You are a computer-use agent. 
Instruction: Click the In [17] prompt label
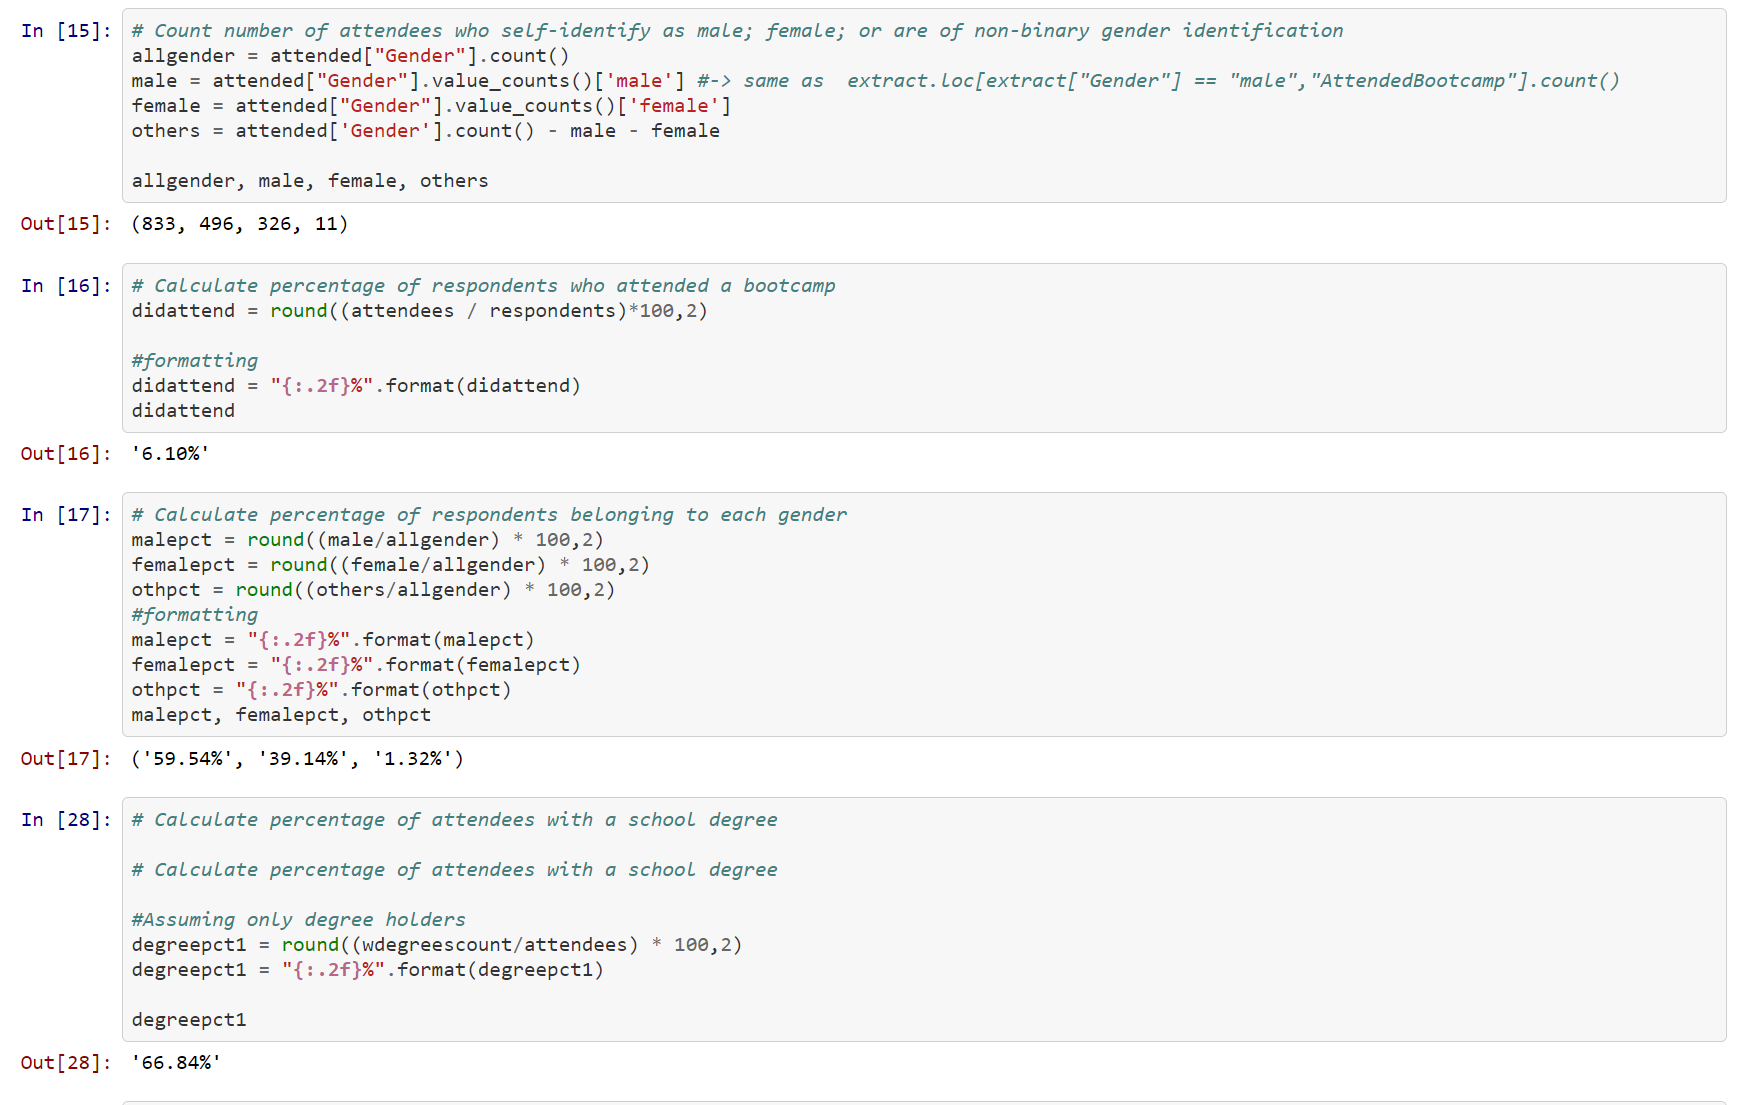63,514
